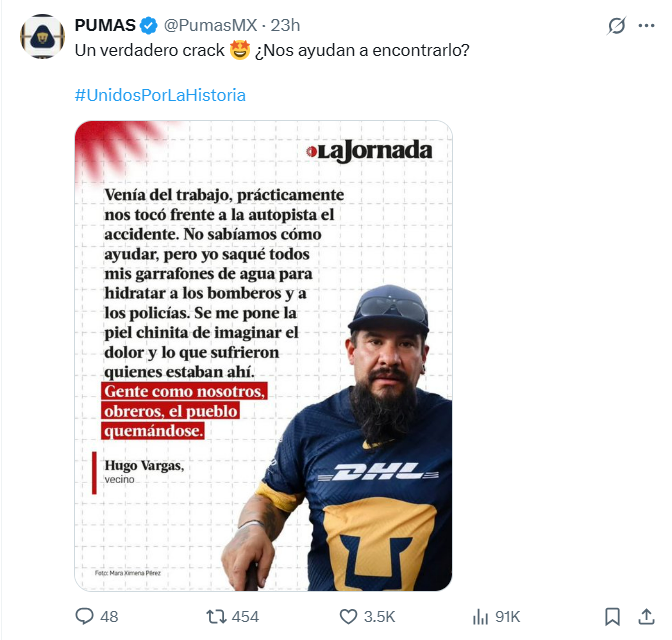Toggle the bookmark for this post

click(612, 616)
